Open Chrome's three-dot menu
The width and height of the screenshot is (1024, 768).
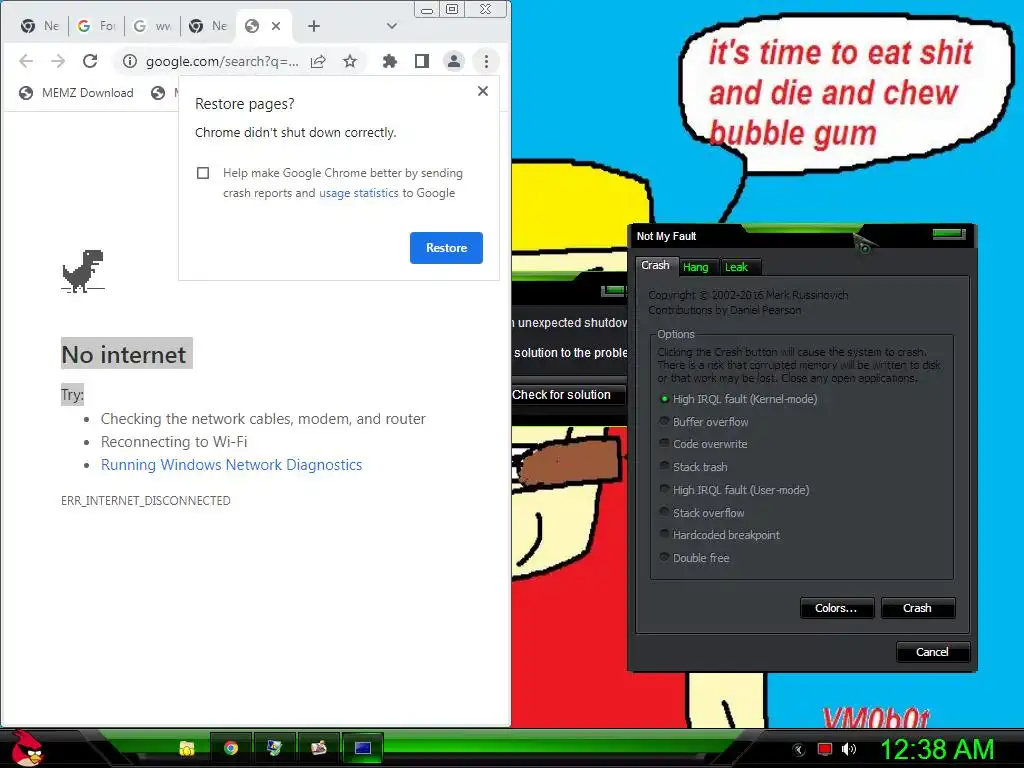(486, 61)
